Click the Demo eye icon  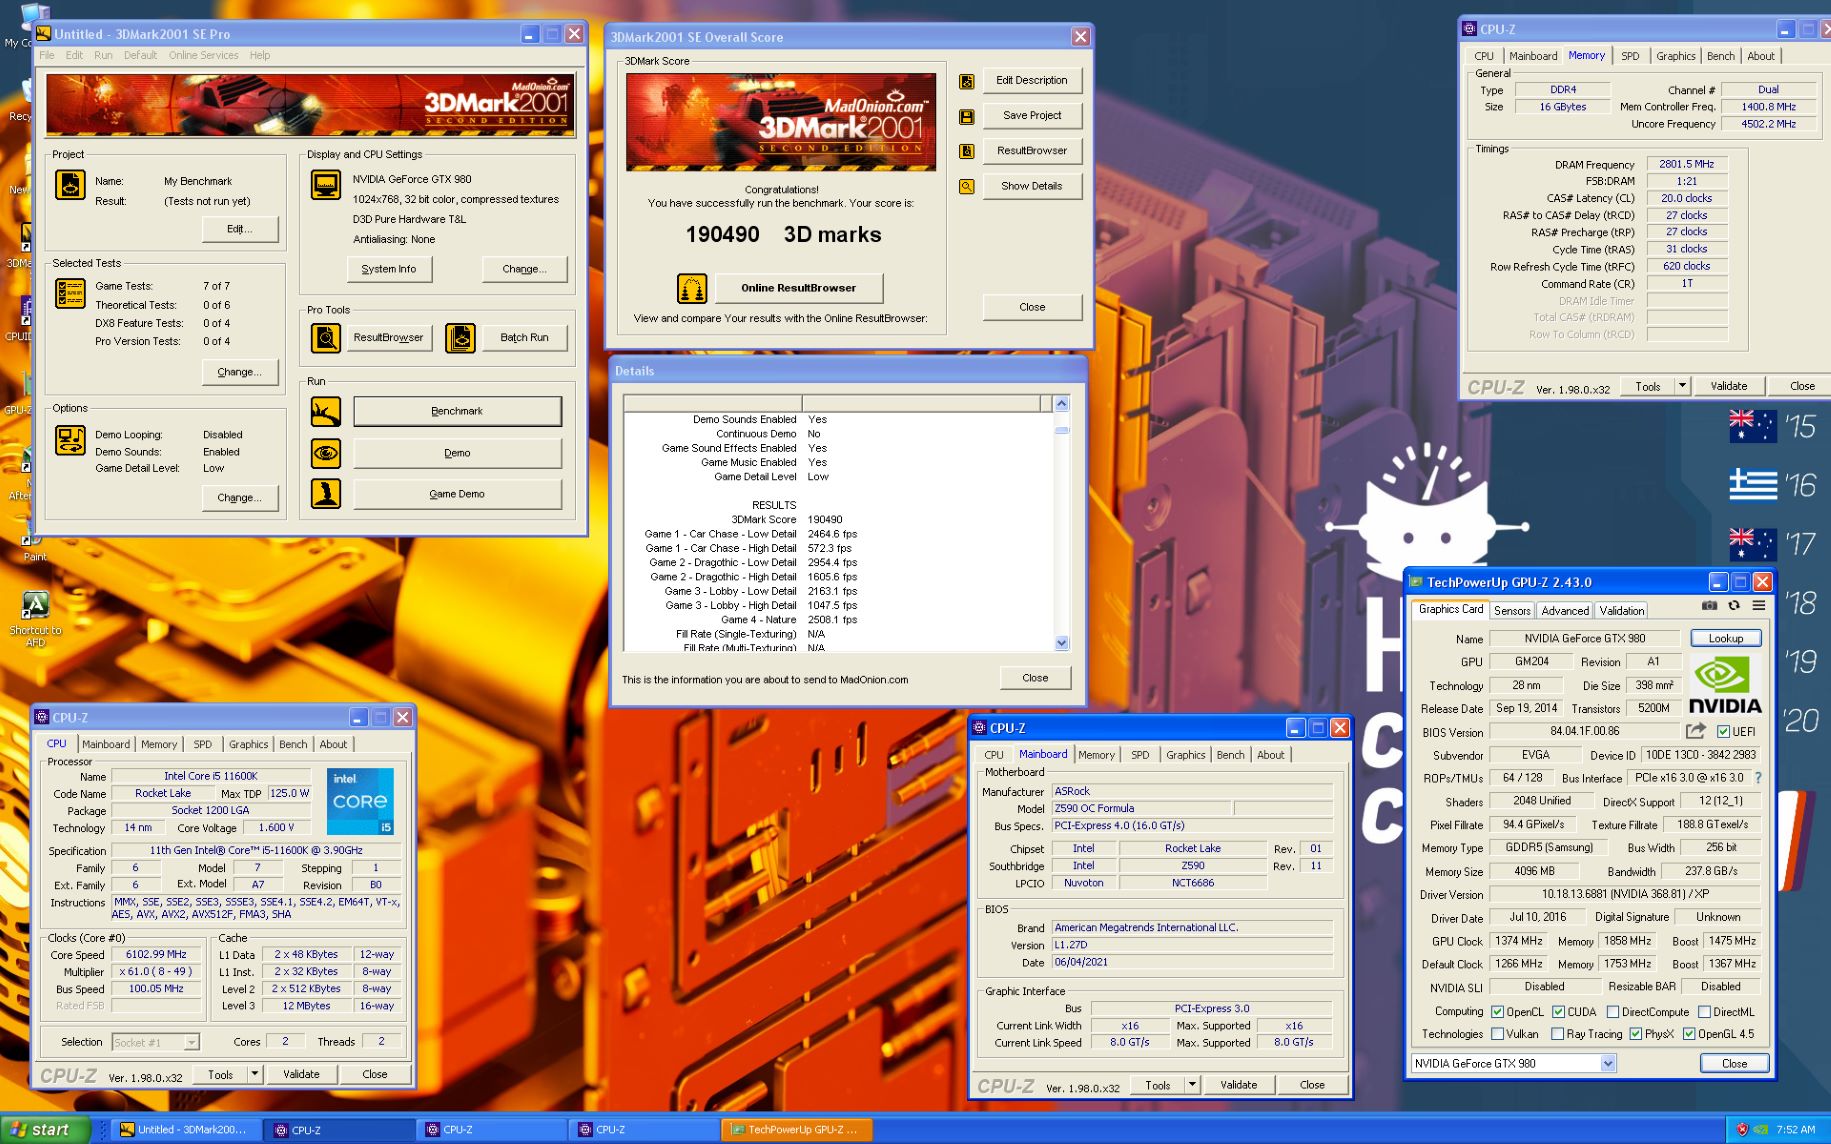pyautogui.click(x=326, y=453)
